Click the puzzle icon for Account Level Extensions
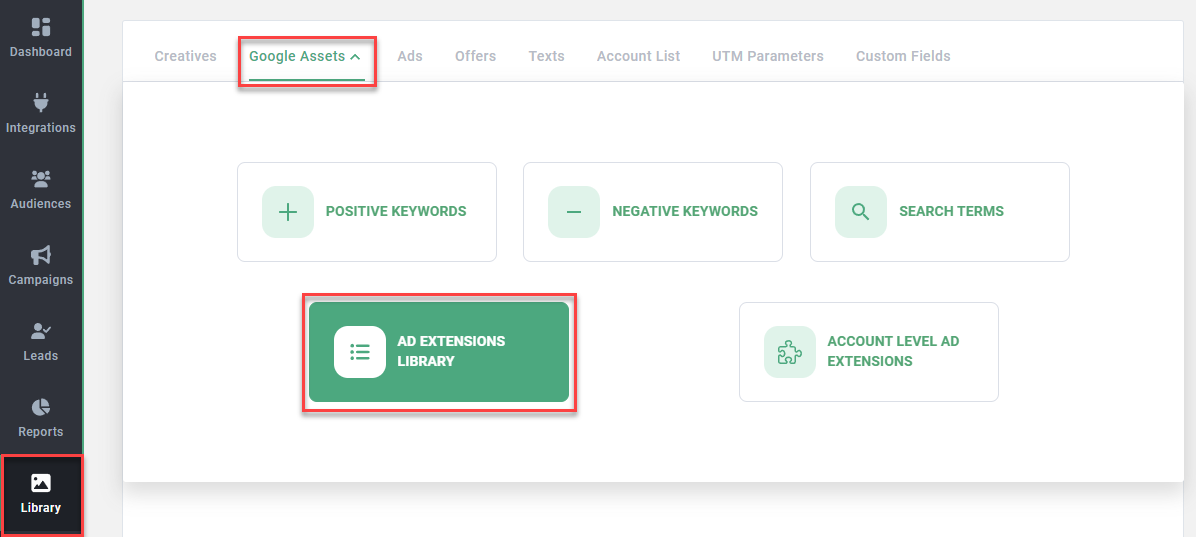Image resolution: width=1196 pixels, height=537 pixels. point(790,352)
